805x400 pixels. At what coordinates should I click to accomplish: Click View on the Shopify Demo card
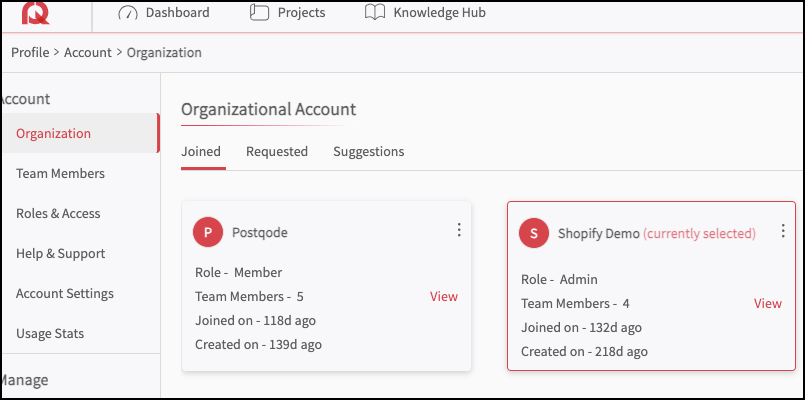pos(768,303)
